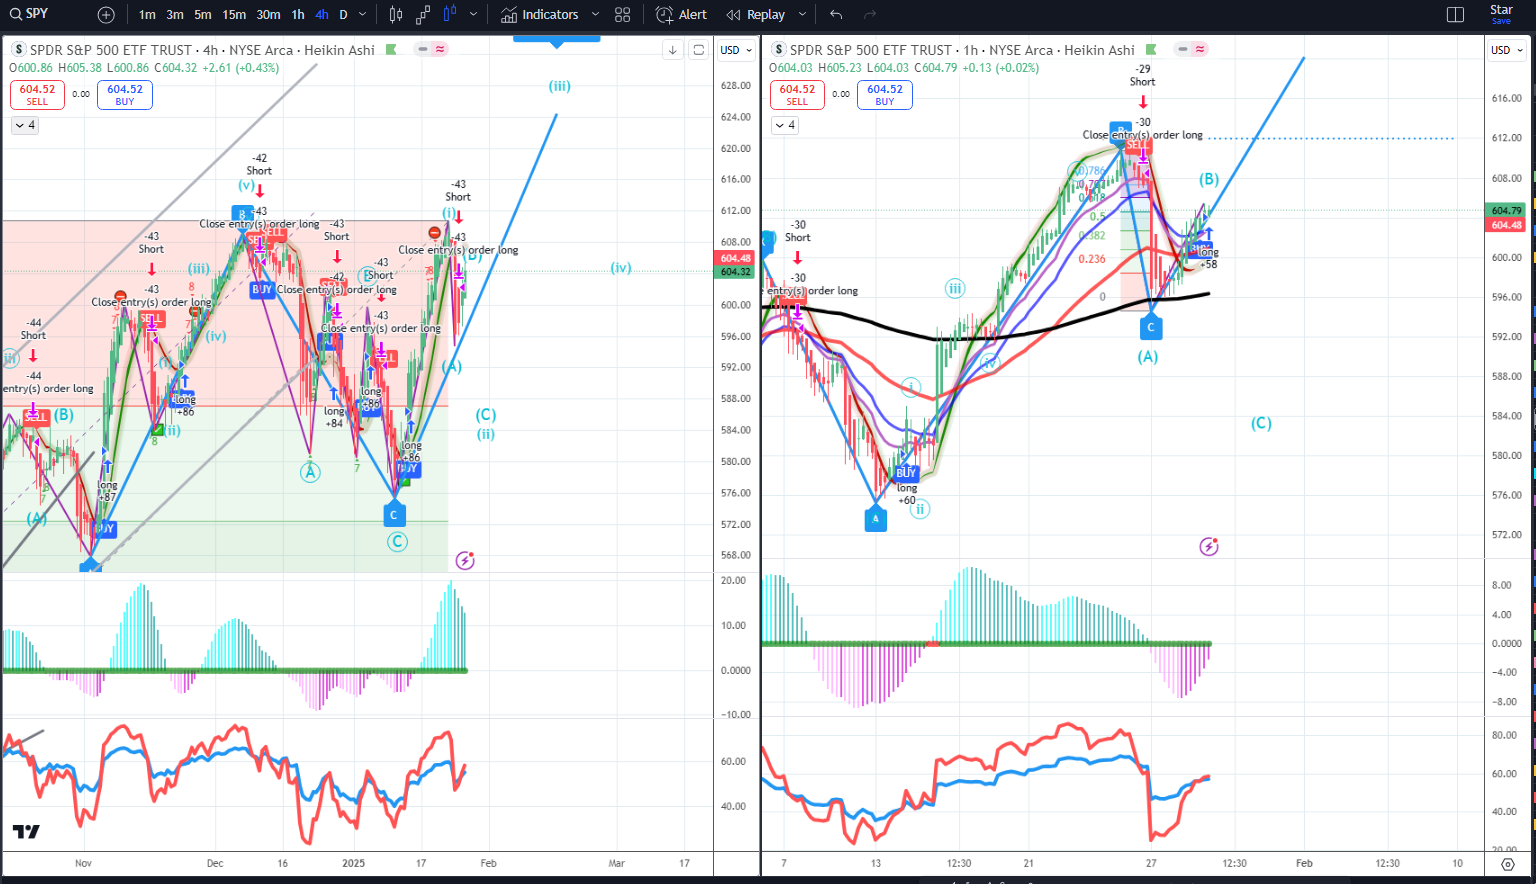Screen dimensions: 1536x884
Task: Expand the chart style dropdown arrow
Action: pyautogui.click(x=473, y=15)
